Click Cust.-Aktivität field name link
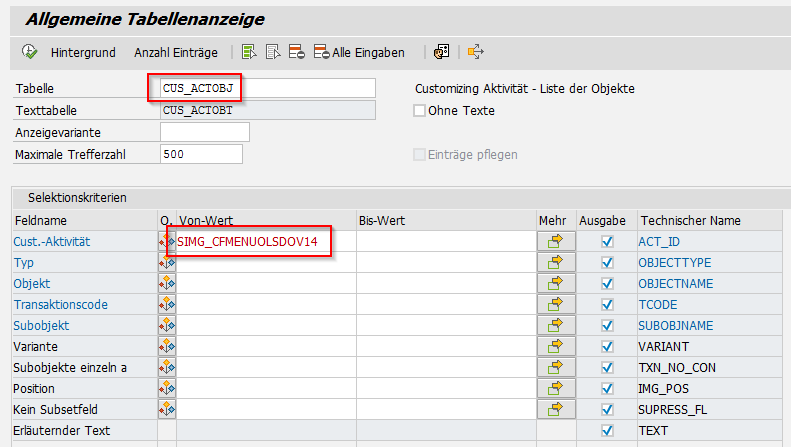Screen dimensions: 791x447 pos(52,242)
